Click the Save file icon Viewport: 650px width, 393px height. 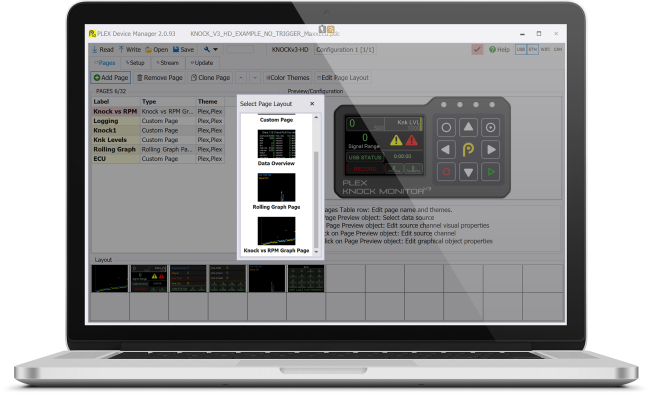click(176, 49)
